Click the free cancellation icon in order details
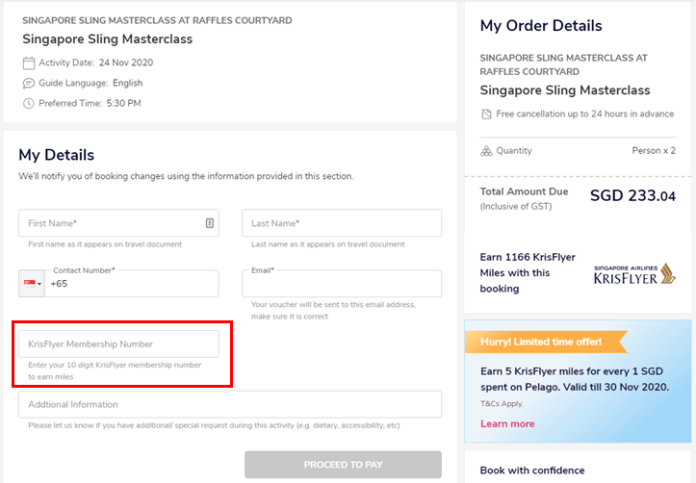Image resolution: width=696 pixels, height=483 pixels. (486, 114)
